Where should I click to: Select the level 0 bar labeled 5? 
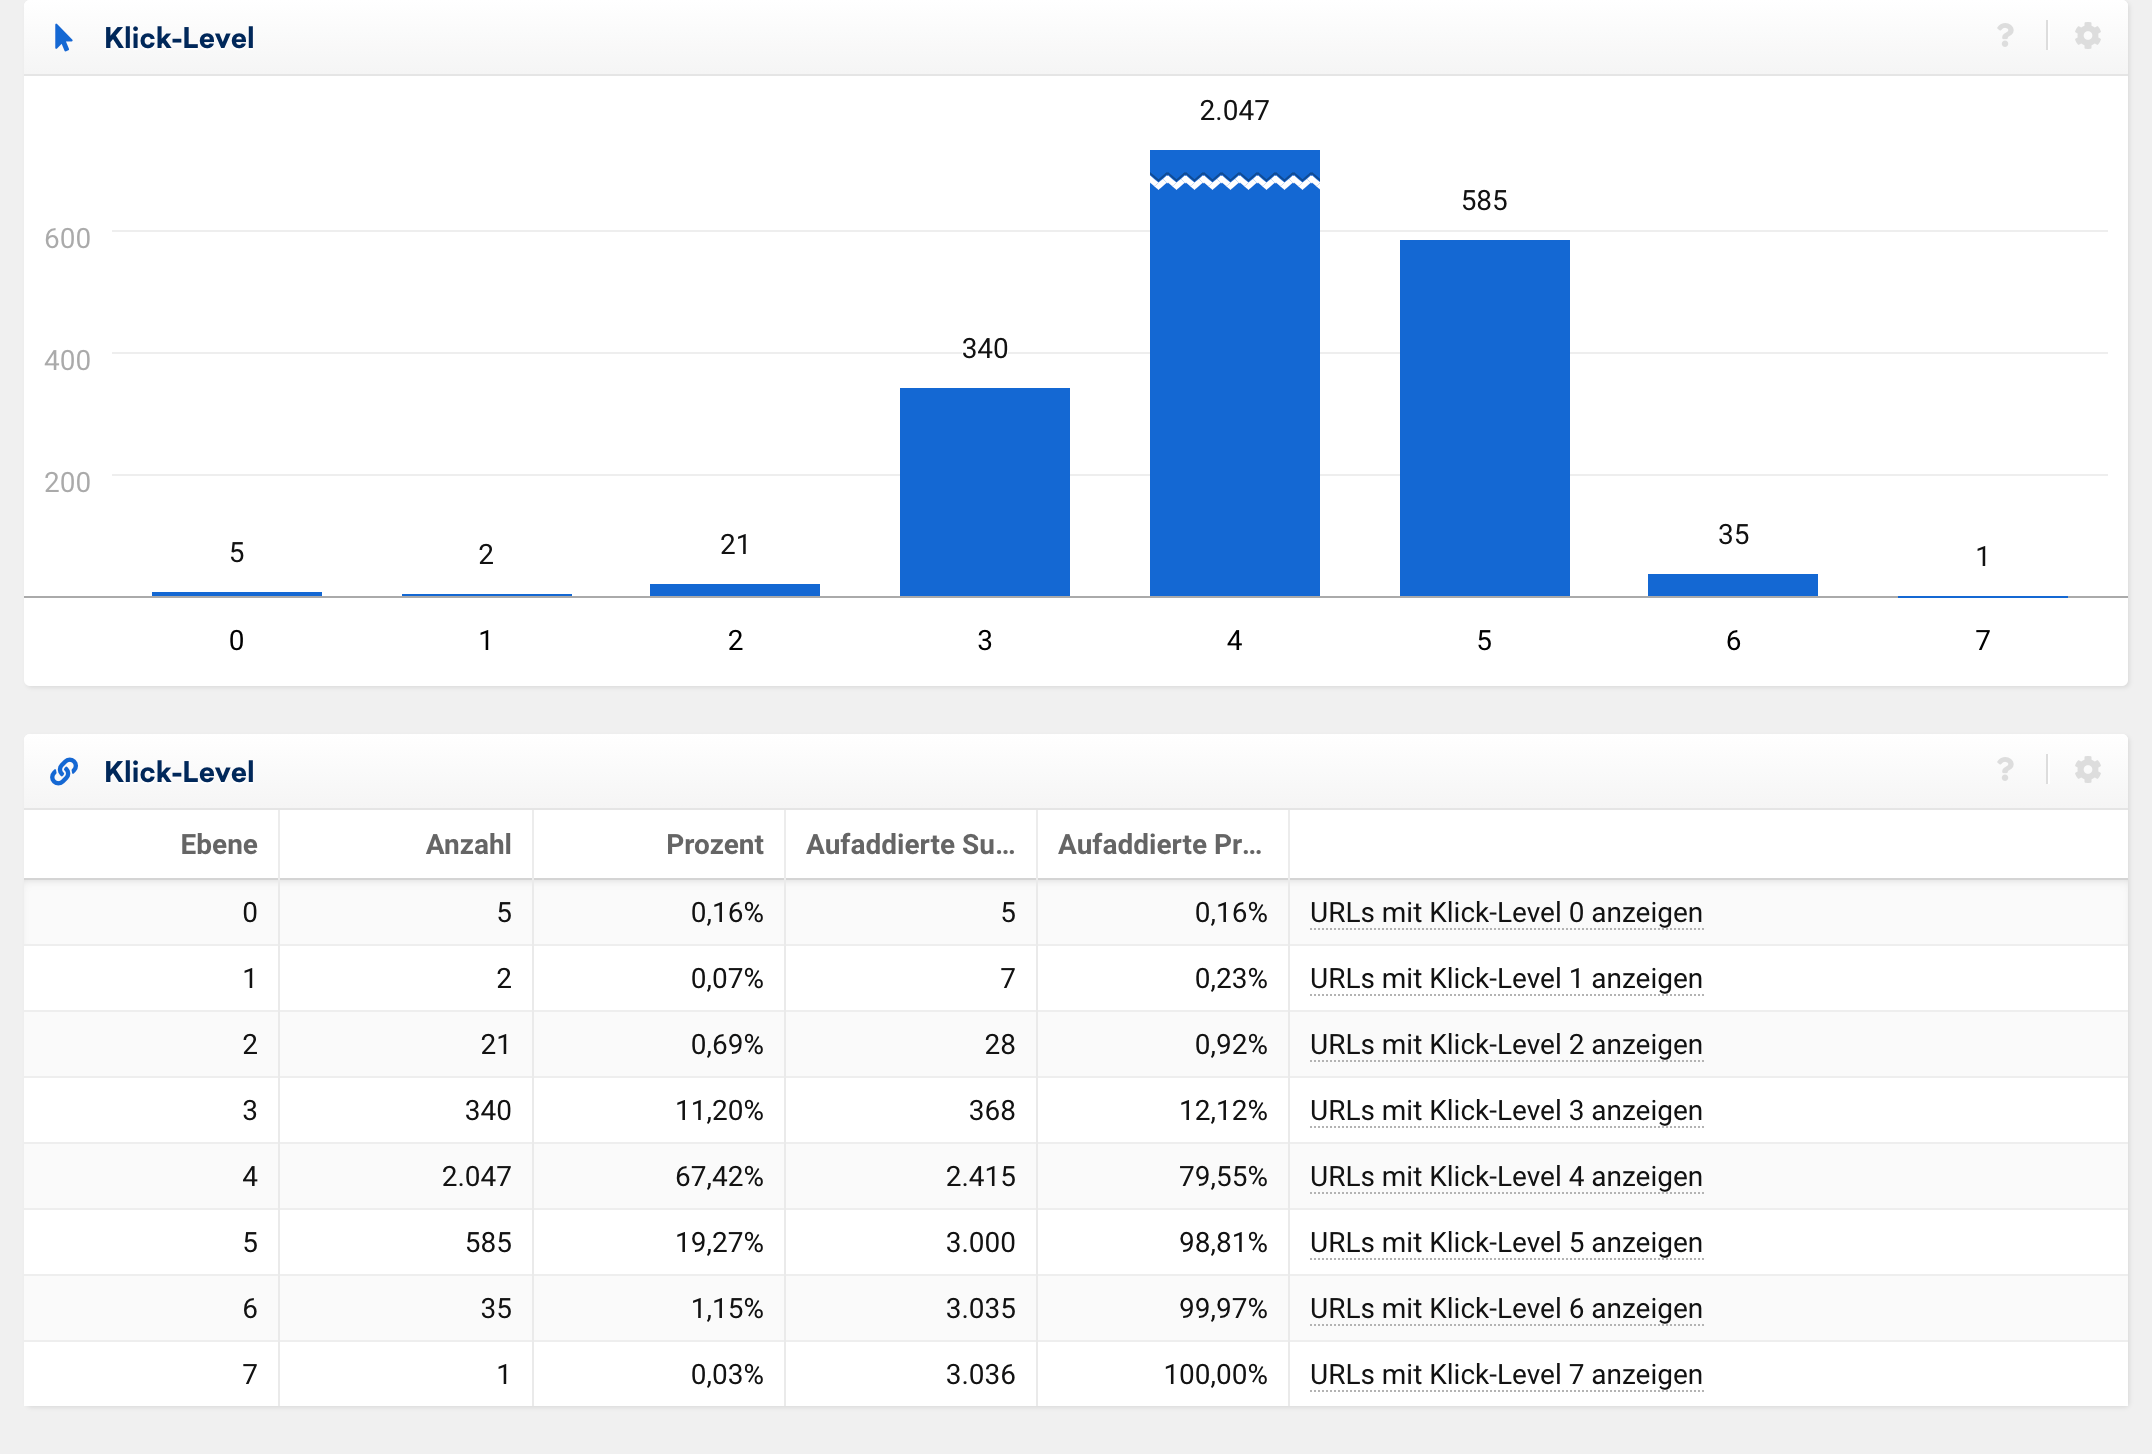(x=237, y=594)
